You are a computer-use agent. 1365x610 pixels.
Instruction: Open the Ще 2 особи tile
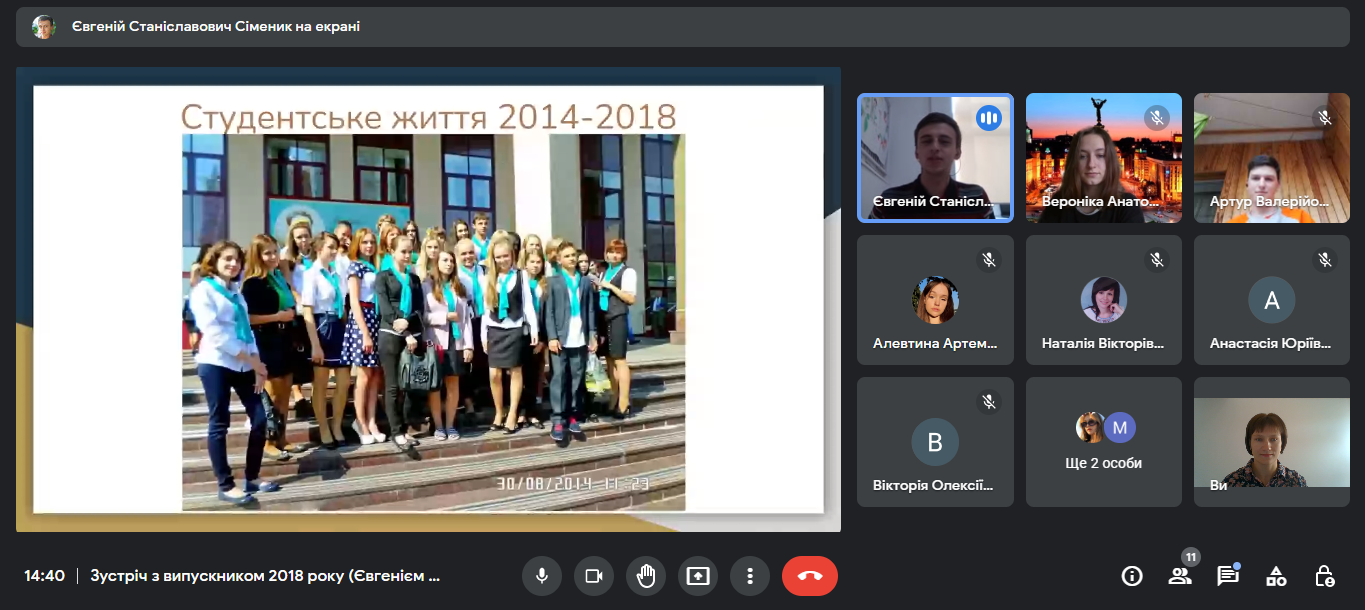[x=1103, y=442]
